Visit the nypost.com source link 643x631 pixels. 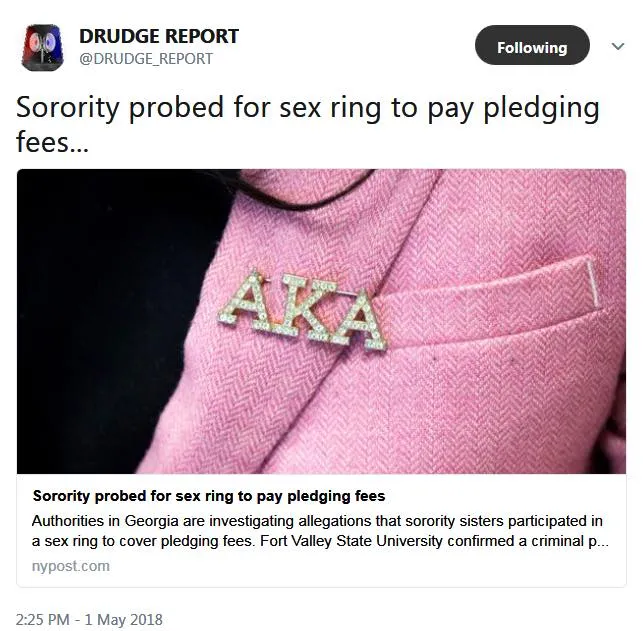71,566
